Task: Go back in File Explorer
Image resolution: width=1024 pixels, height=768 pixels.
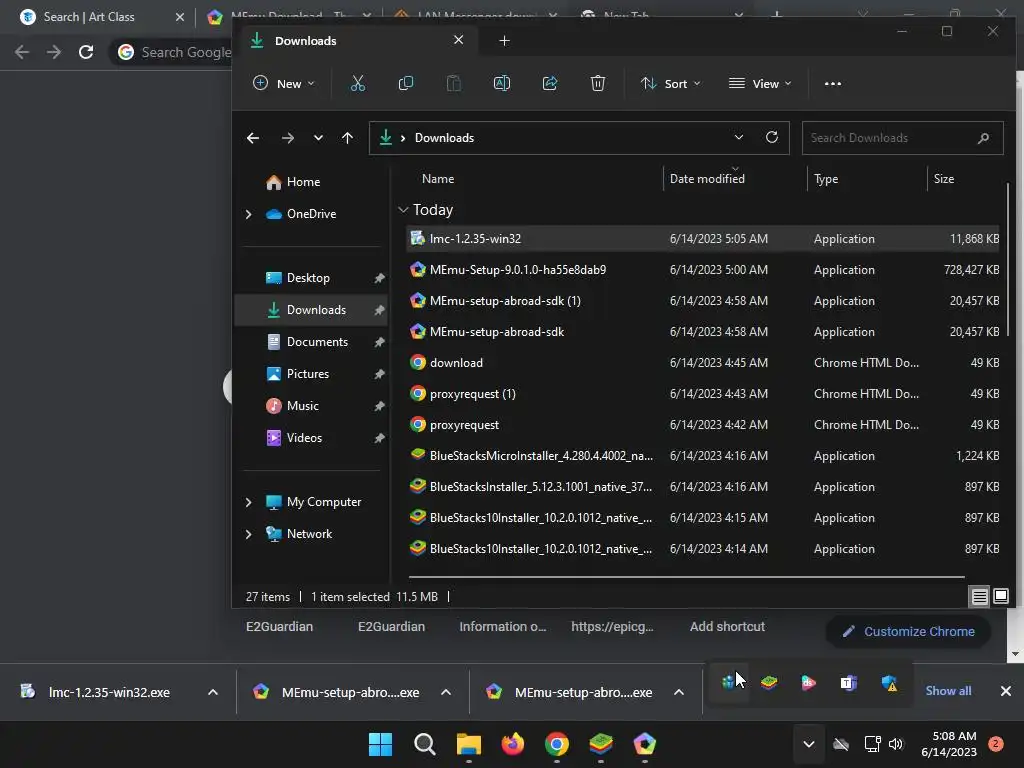Action: click(x=253, y=138)
